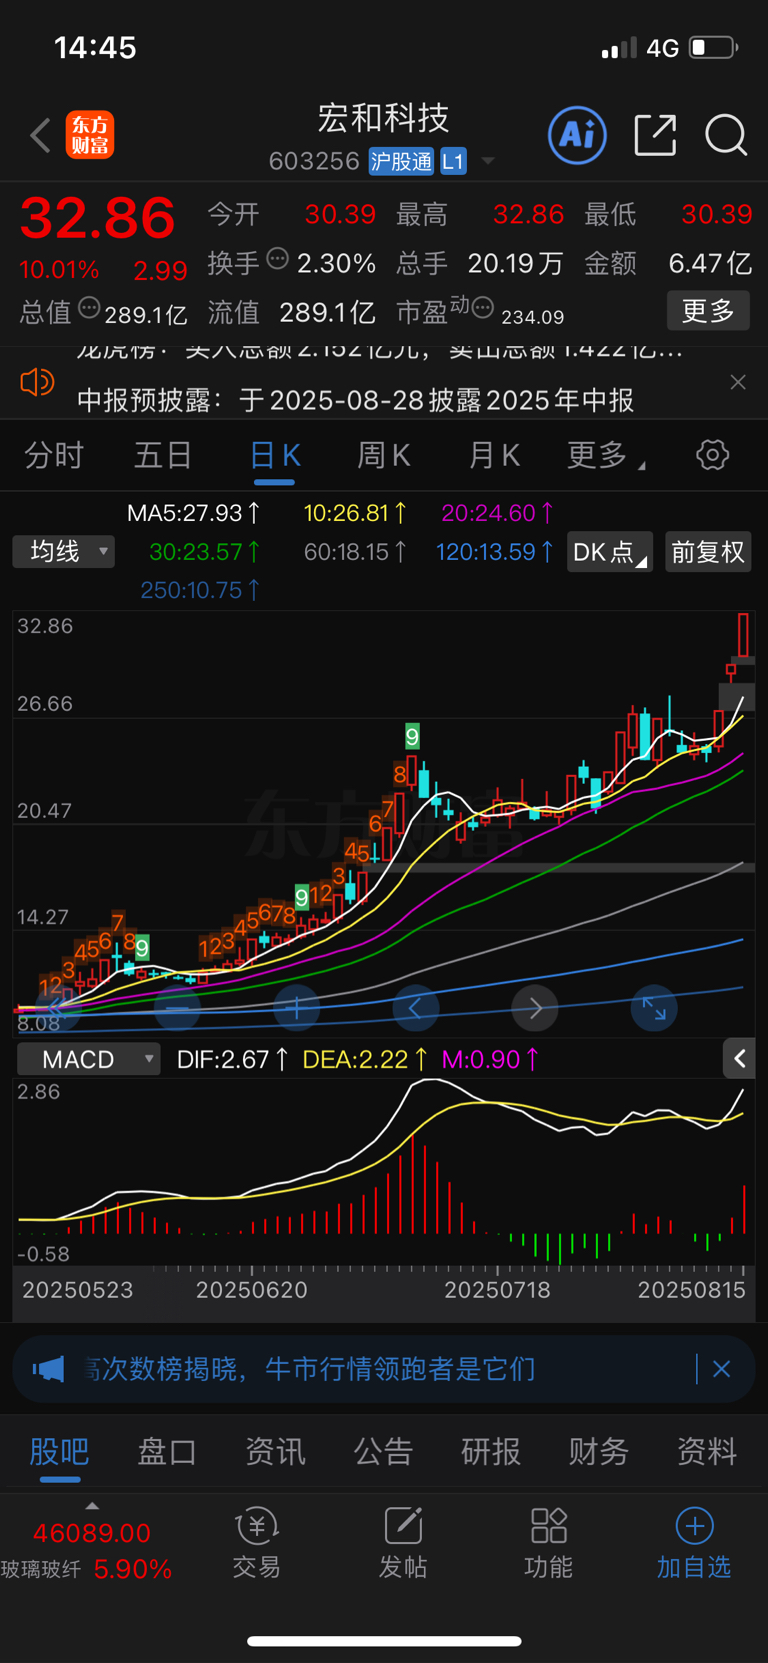Open the 更多 period dropdown tab
The image size is (768, 1663).
606,456
